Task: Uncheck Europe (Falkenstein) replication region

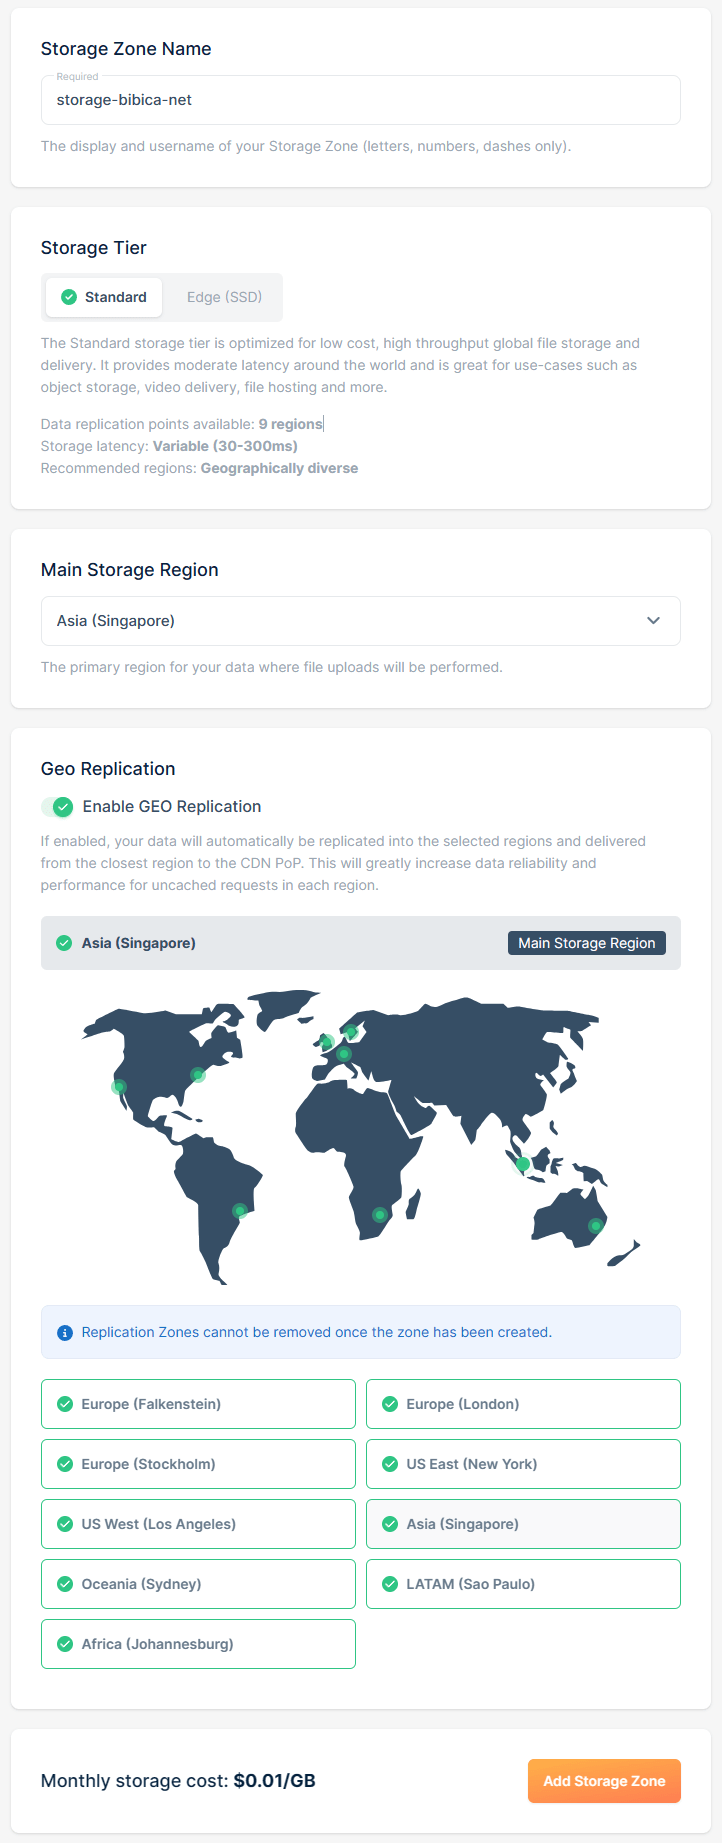Action: click(198, 1404)
